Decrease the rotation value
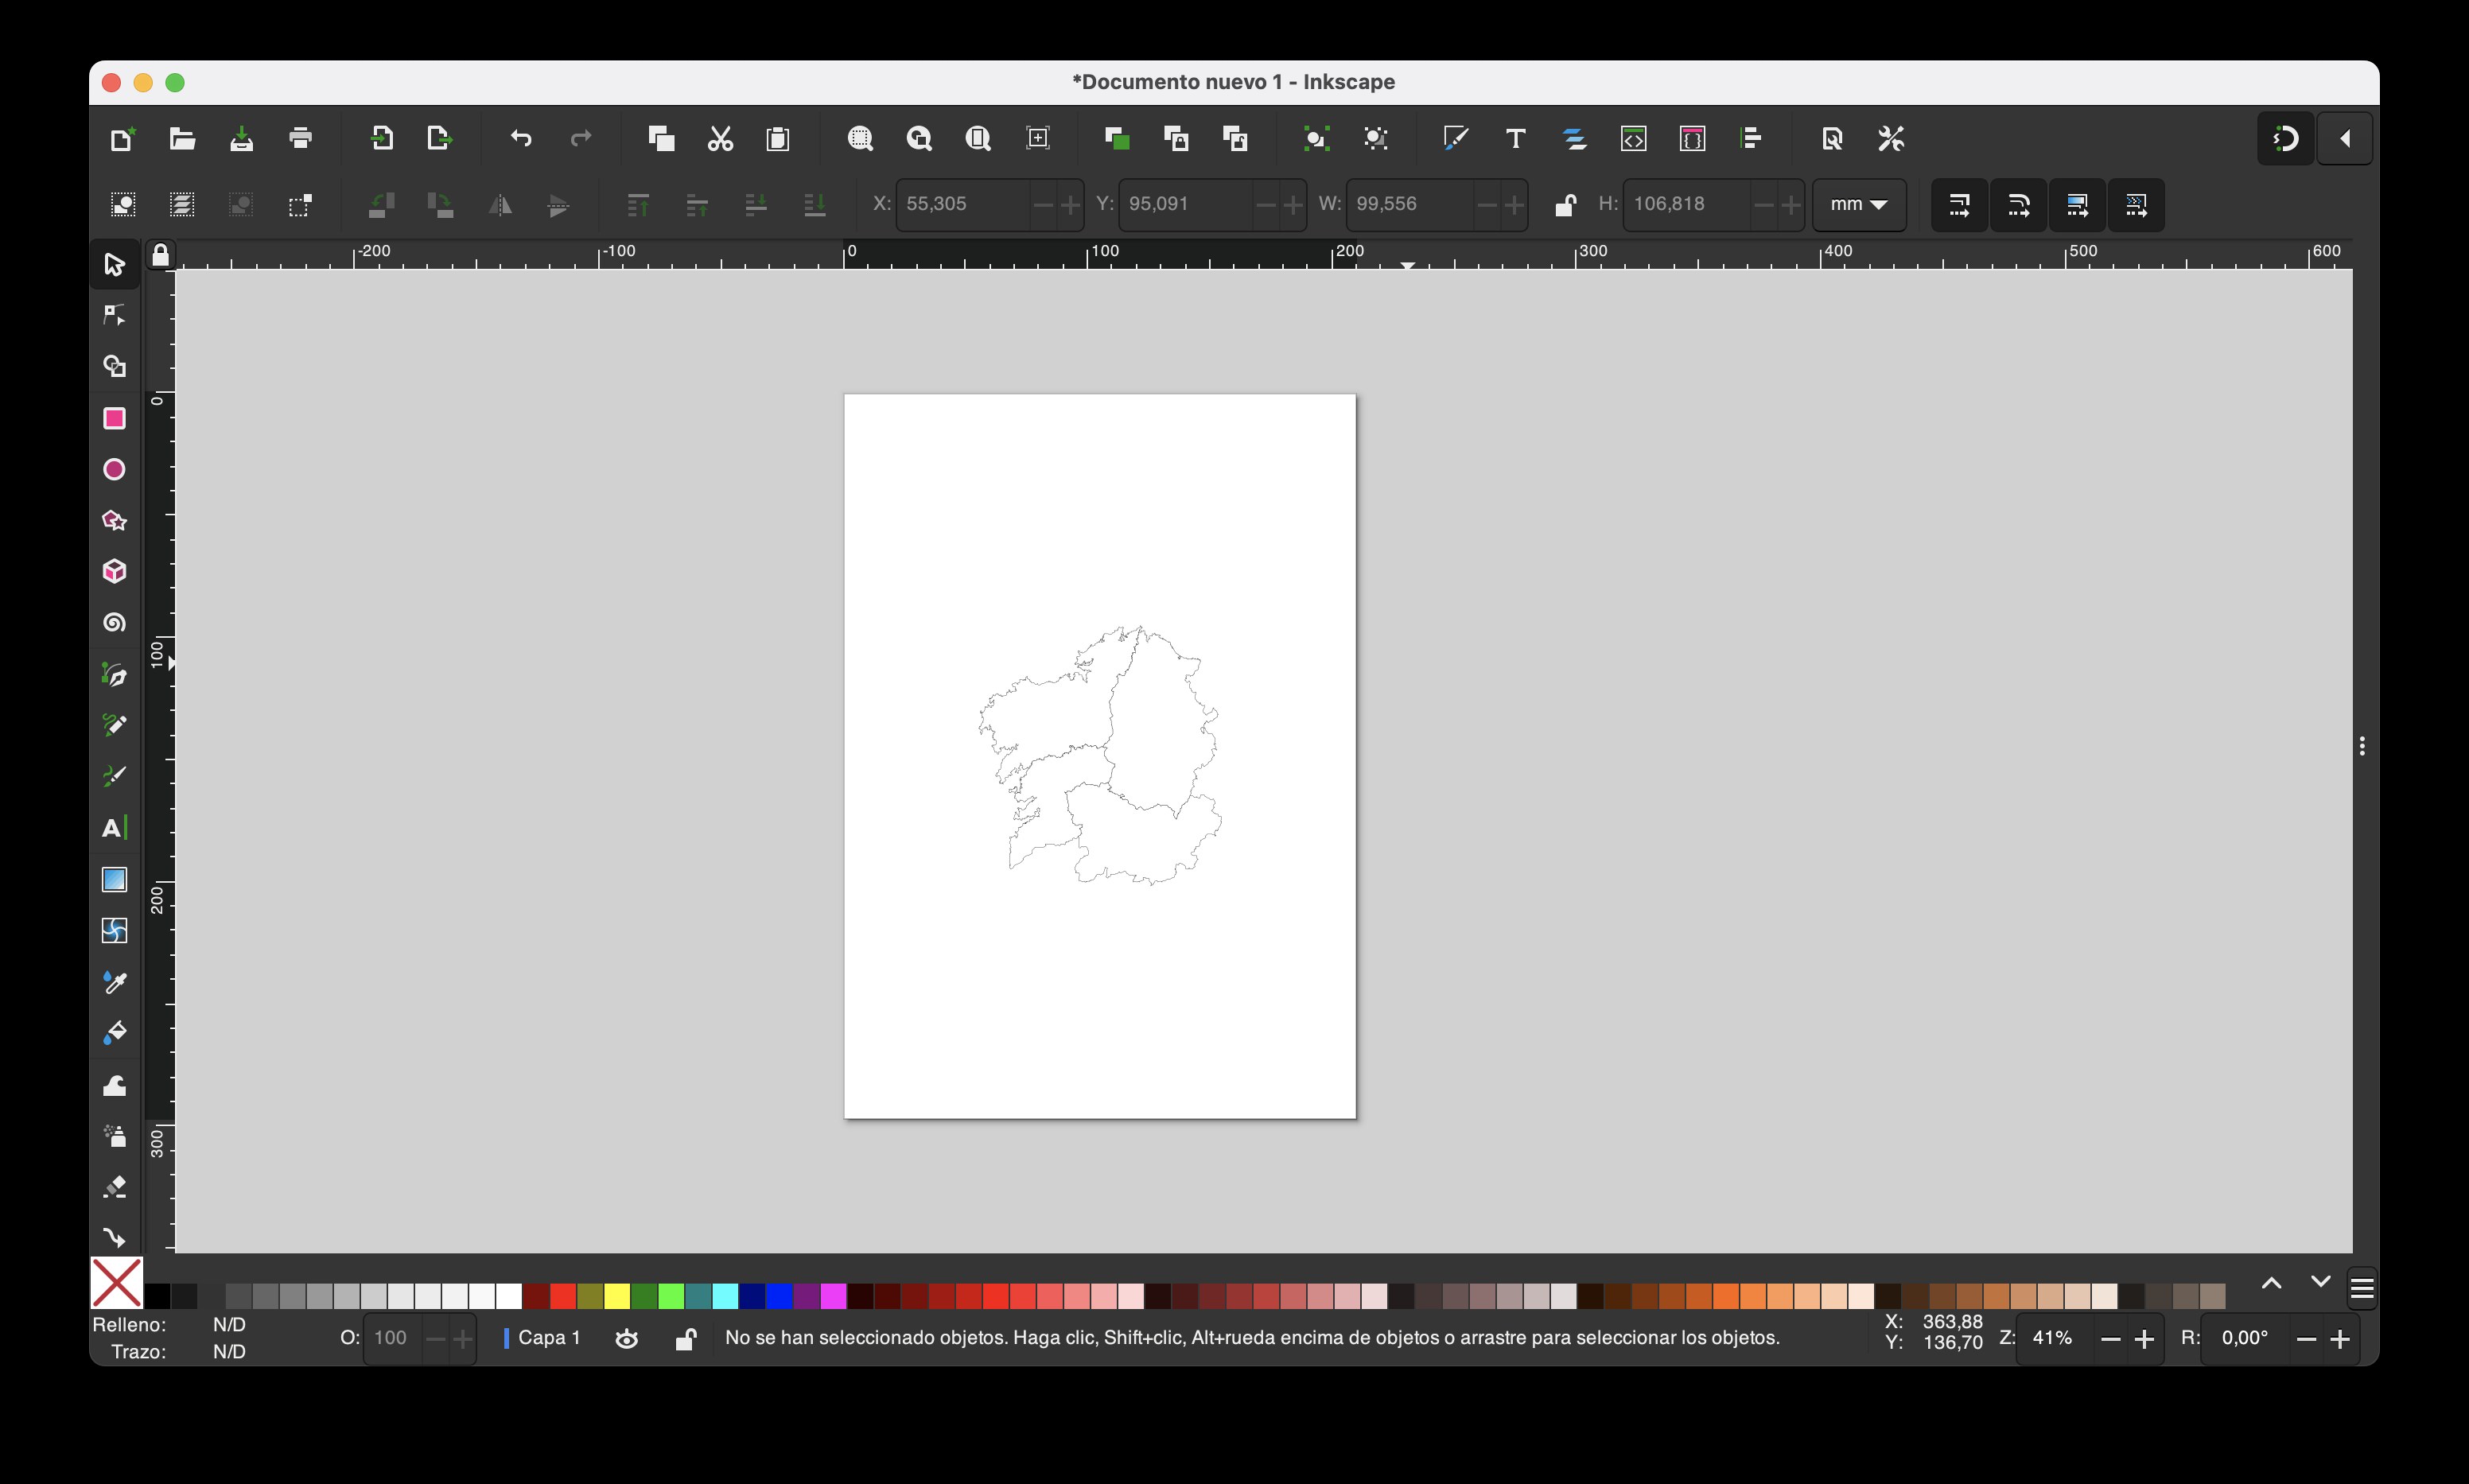The width and height of the screenshot is (2469, 1484). coord(2306,1339)
